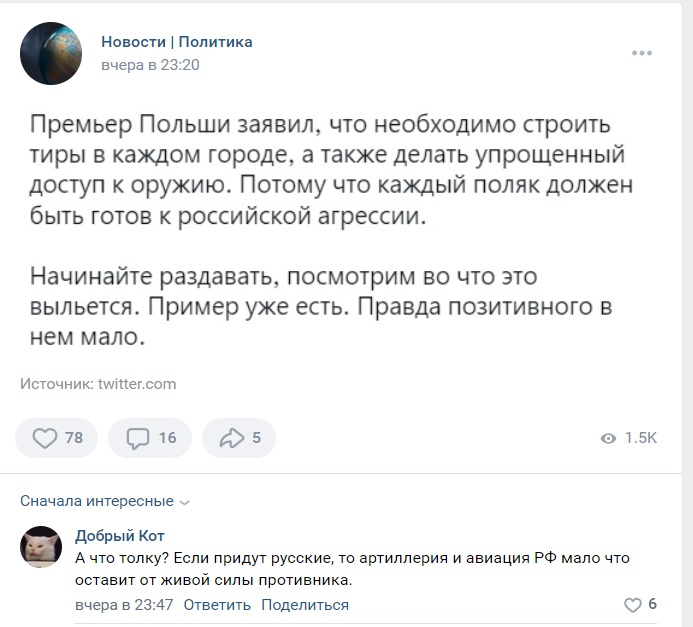Like the post with the heart icon
Image resolution: width=693 pixels, height=627 pixels.
point(45,438)
